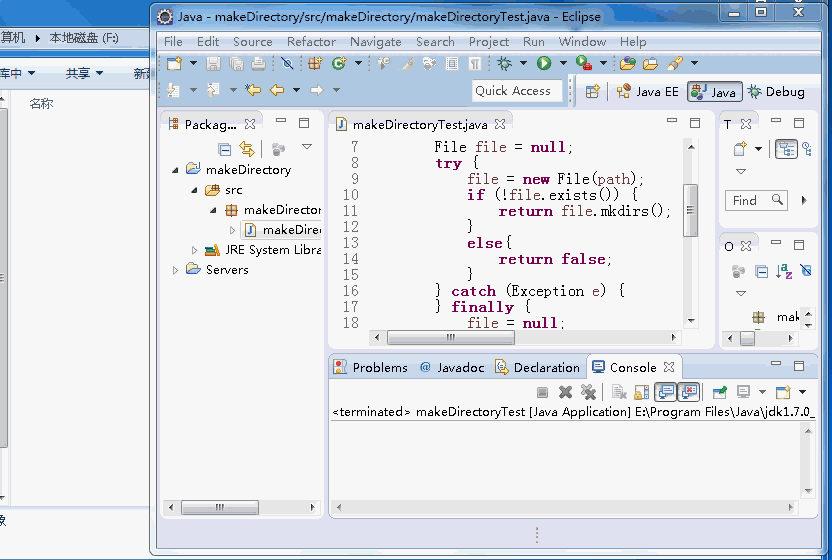Click the Save icon in toolbar
The width and height of the screenshot is (832, 560).
click(x=213, y=64)
